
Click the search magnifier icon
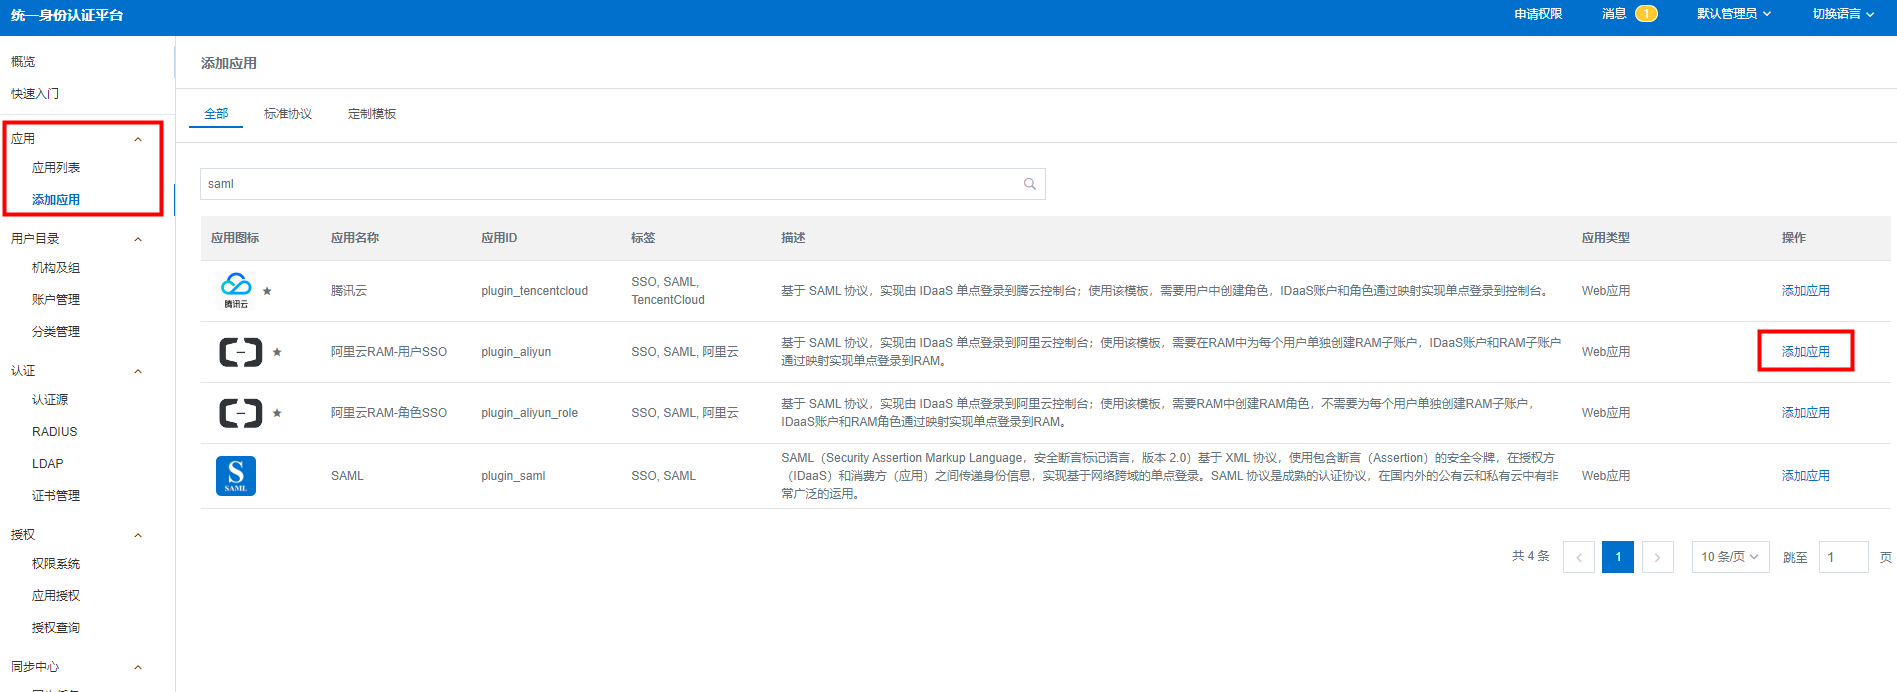click(x=1029, y=184)
